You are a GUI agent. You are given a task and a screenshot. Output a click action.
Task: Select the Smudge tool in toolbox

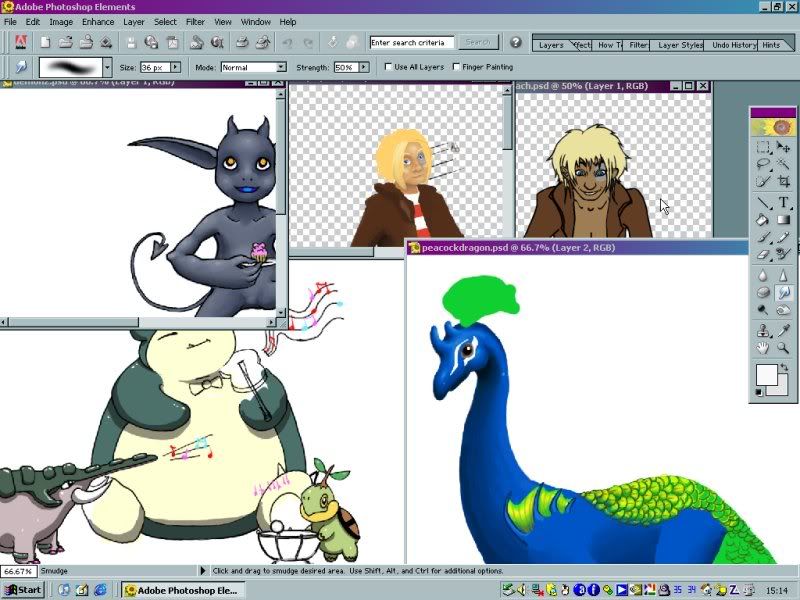point(783,292)
